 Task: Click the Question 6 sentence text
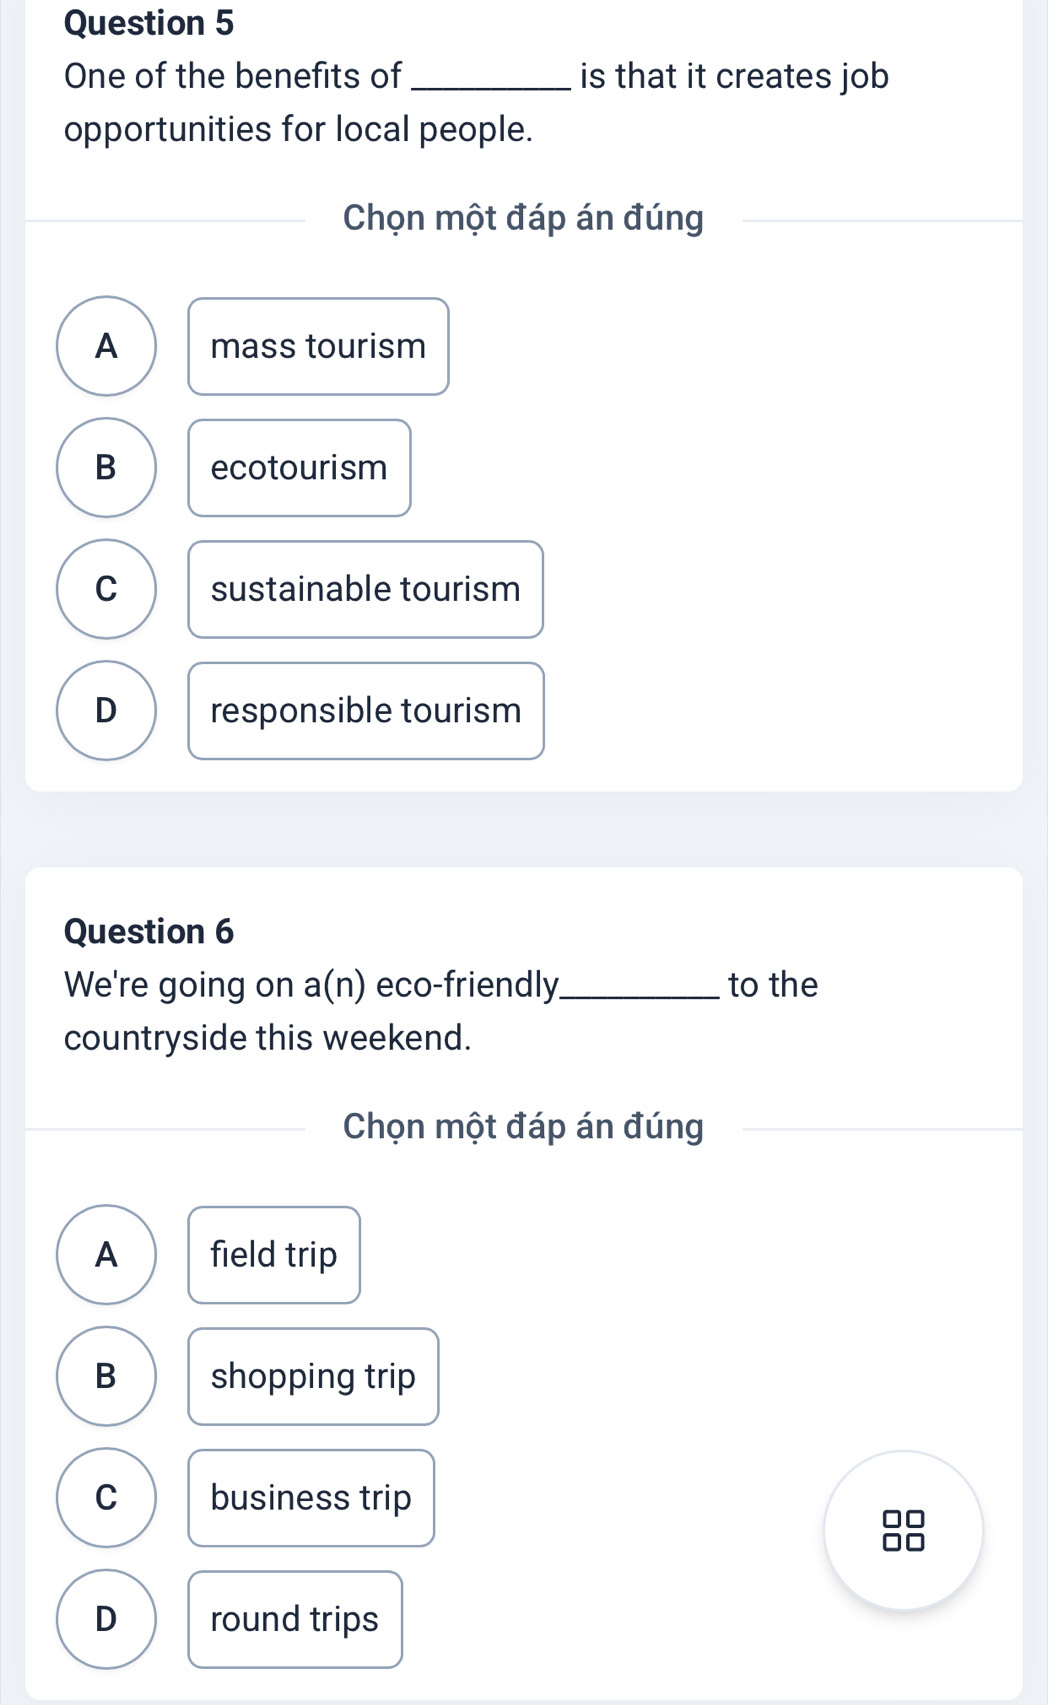coord(440,1010)
